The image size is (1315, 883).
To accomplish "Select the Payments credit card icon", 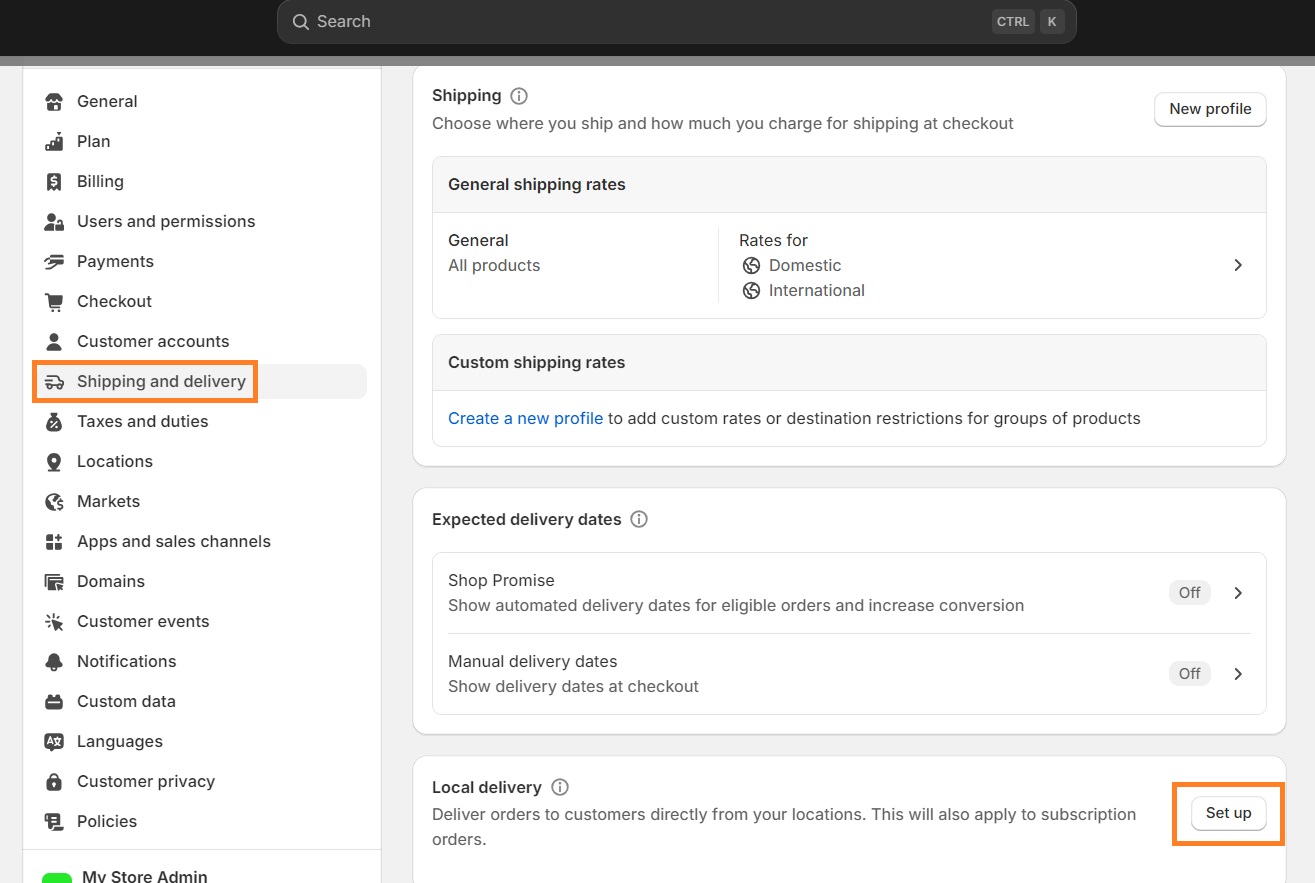I will tap(53, 261).
